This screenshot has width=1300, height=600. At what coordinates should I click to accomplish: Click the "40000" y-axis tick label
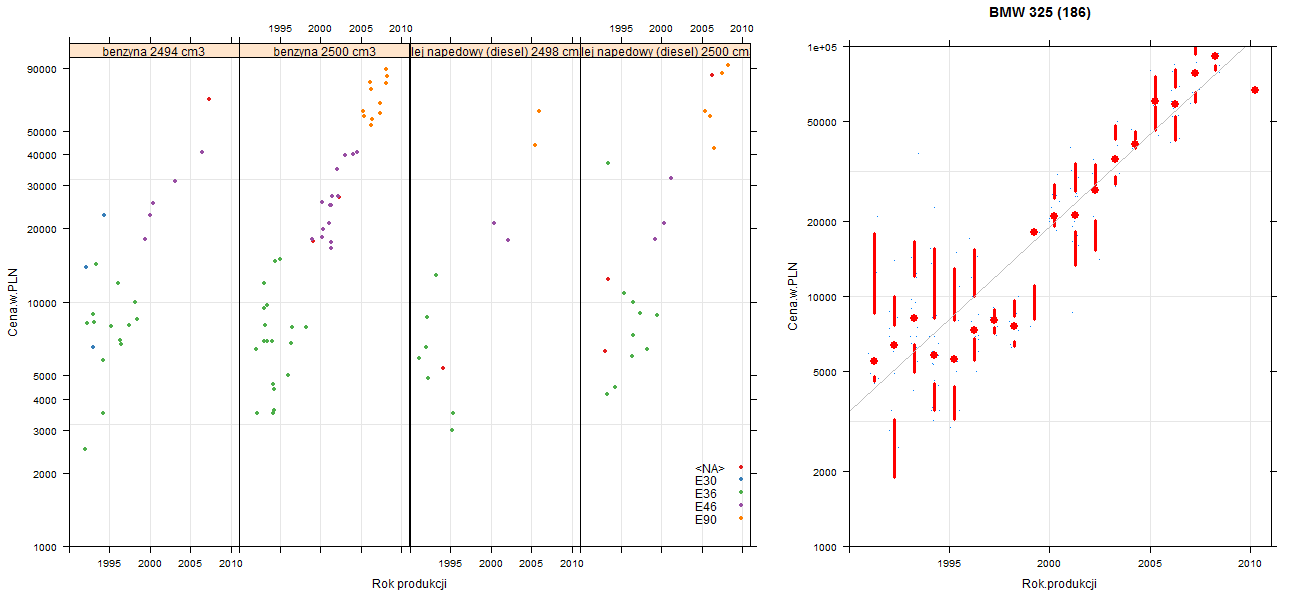[41, 155]
